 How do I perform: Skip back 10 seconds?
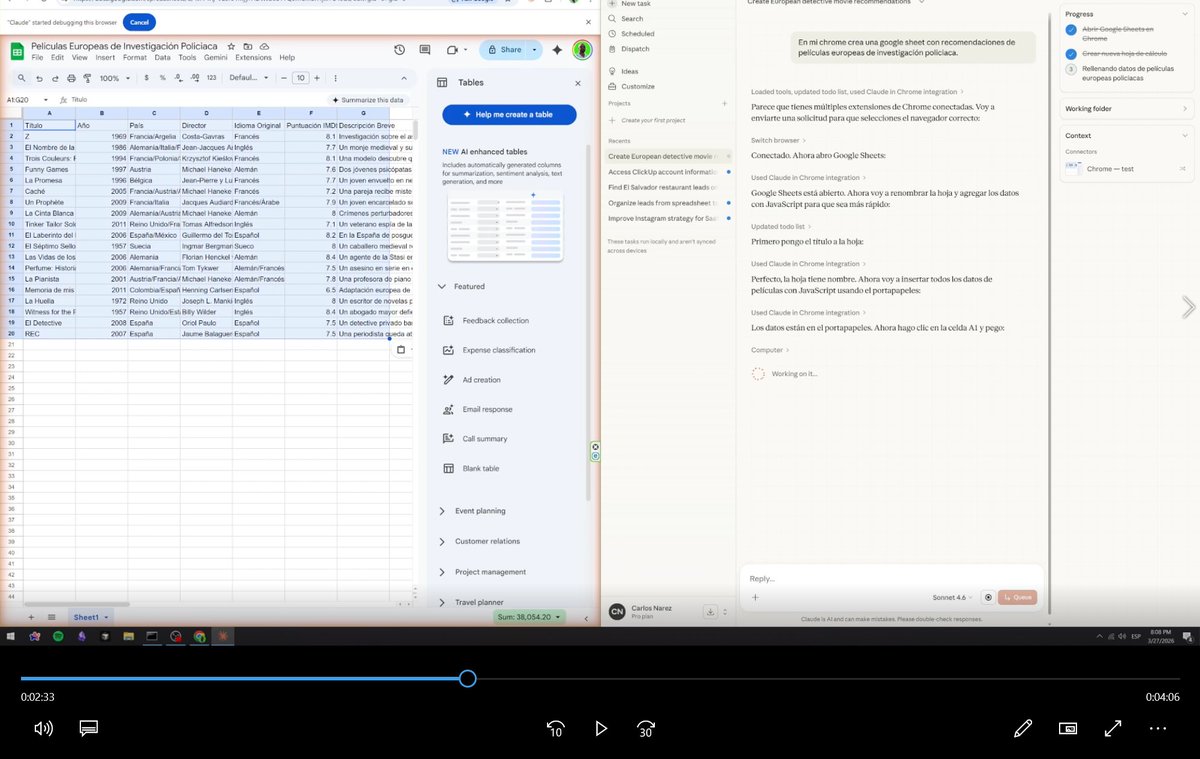(556, 729)
